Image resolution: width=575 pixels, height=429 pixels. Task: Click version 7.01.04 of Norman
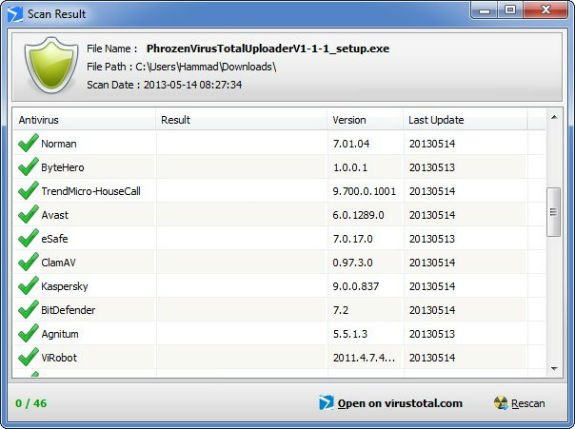(x=351, y=144)
